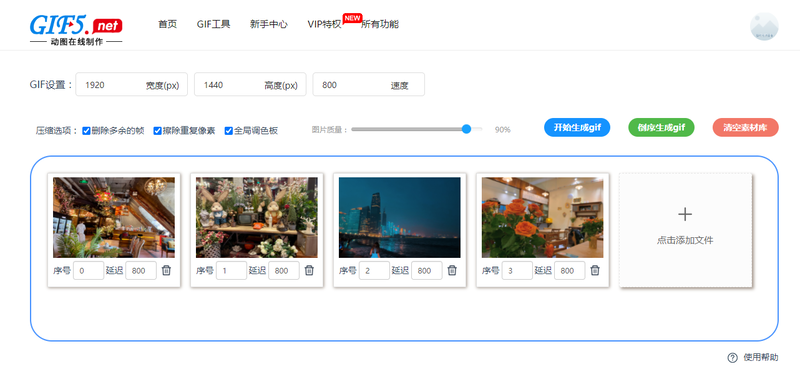Image resolution: width=800 pixels, height=379 pixels.
Task: Delete frame with sequence number 0
Action: pos(166,270)
